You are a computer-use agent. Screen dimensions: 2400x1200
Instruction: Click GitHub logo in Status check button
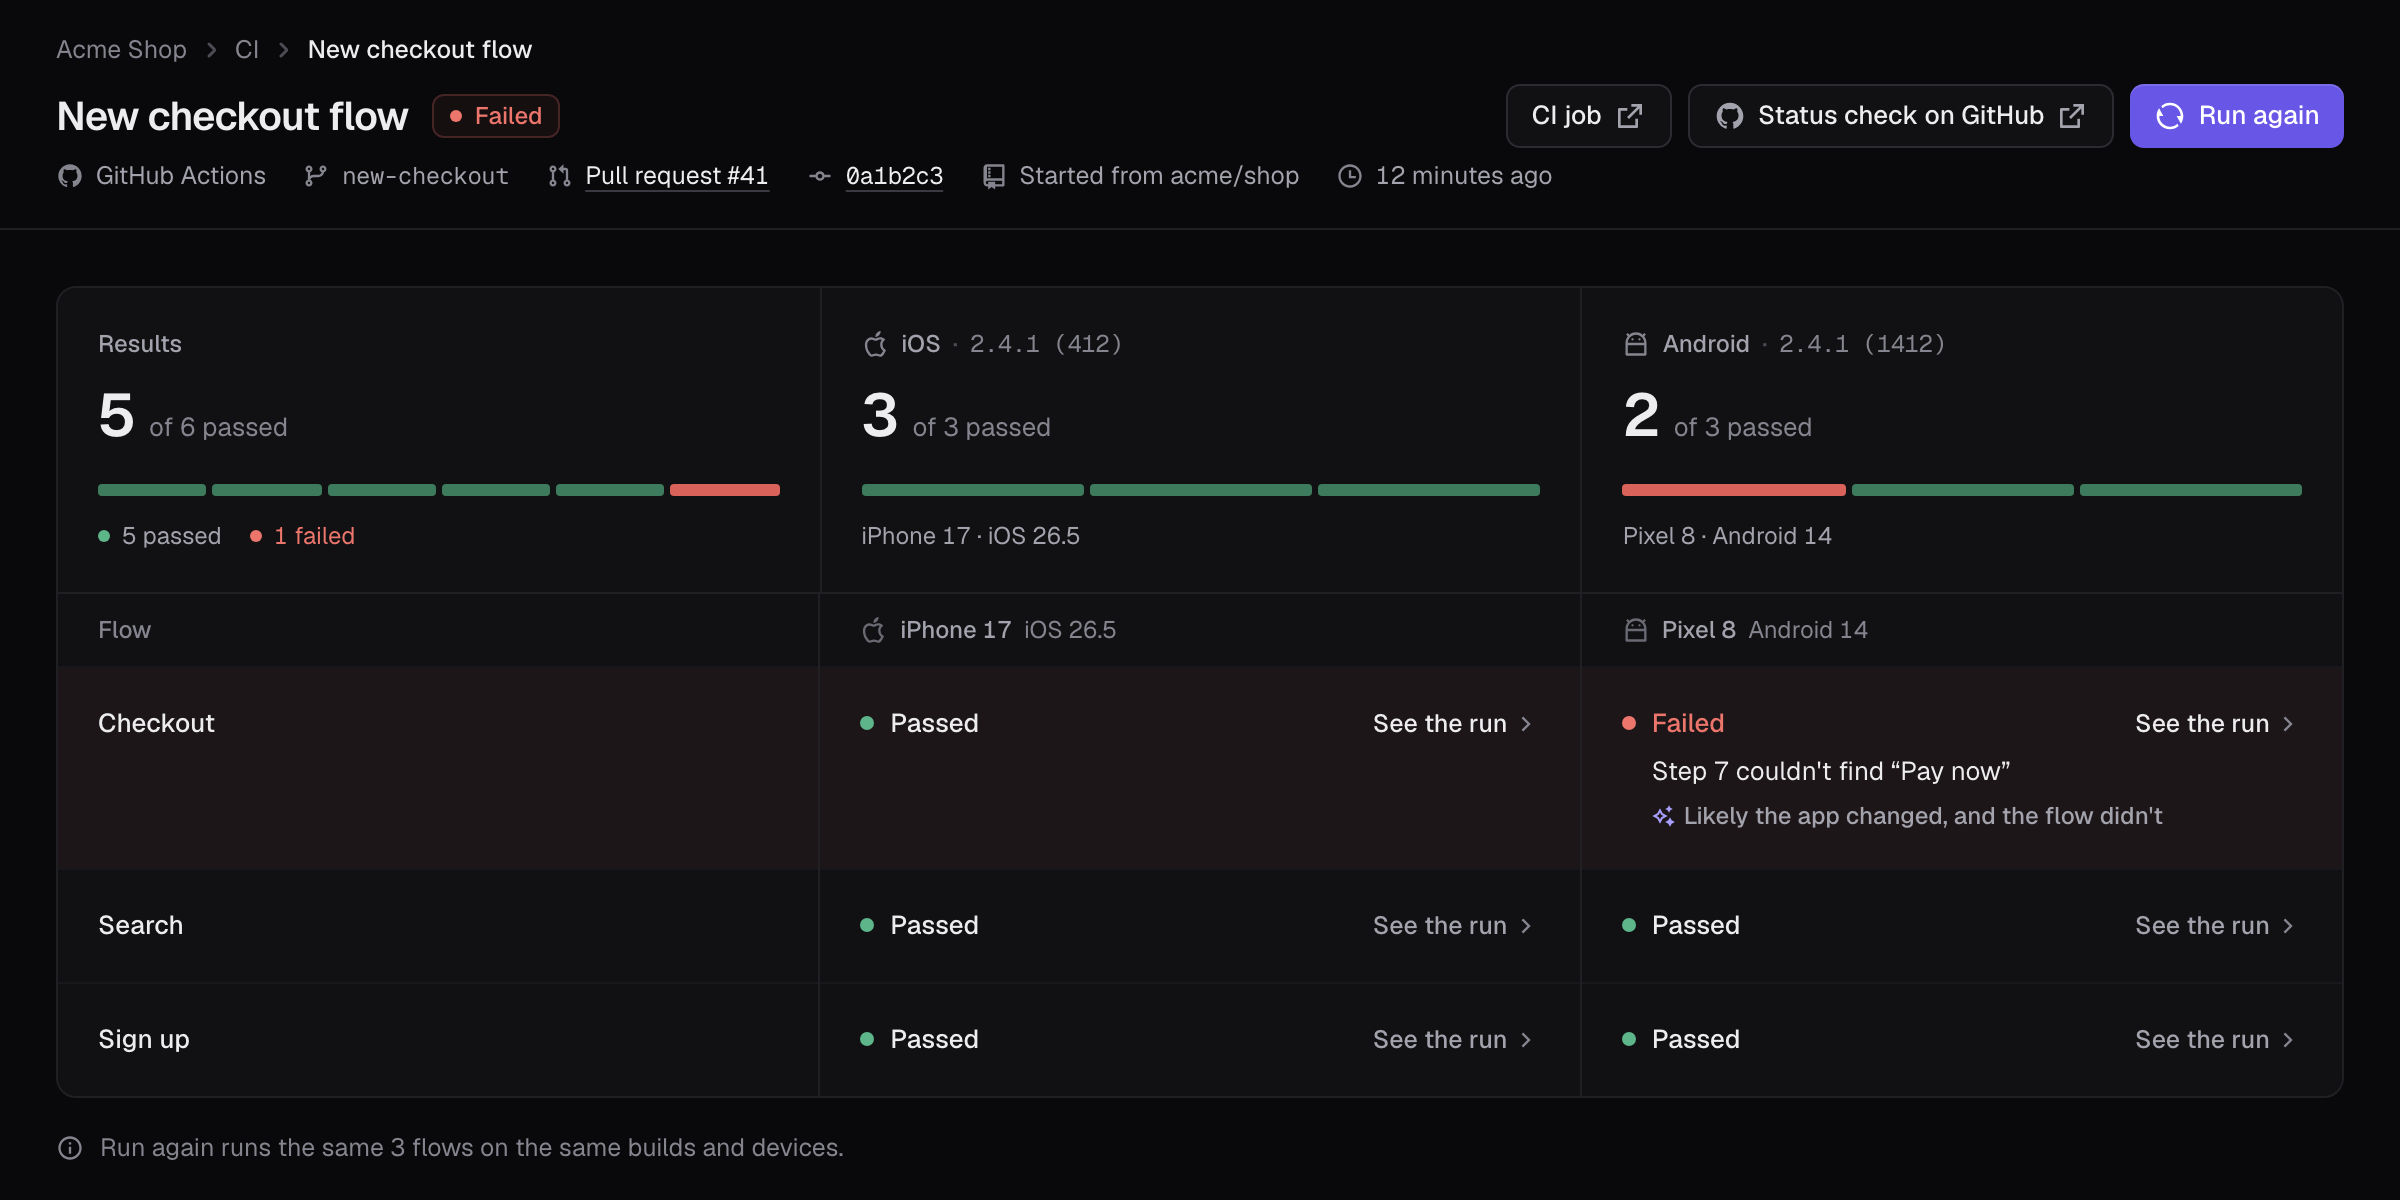click(1729, 116)
